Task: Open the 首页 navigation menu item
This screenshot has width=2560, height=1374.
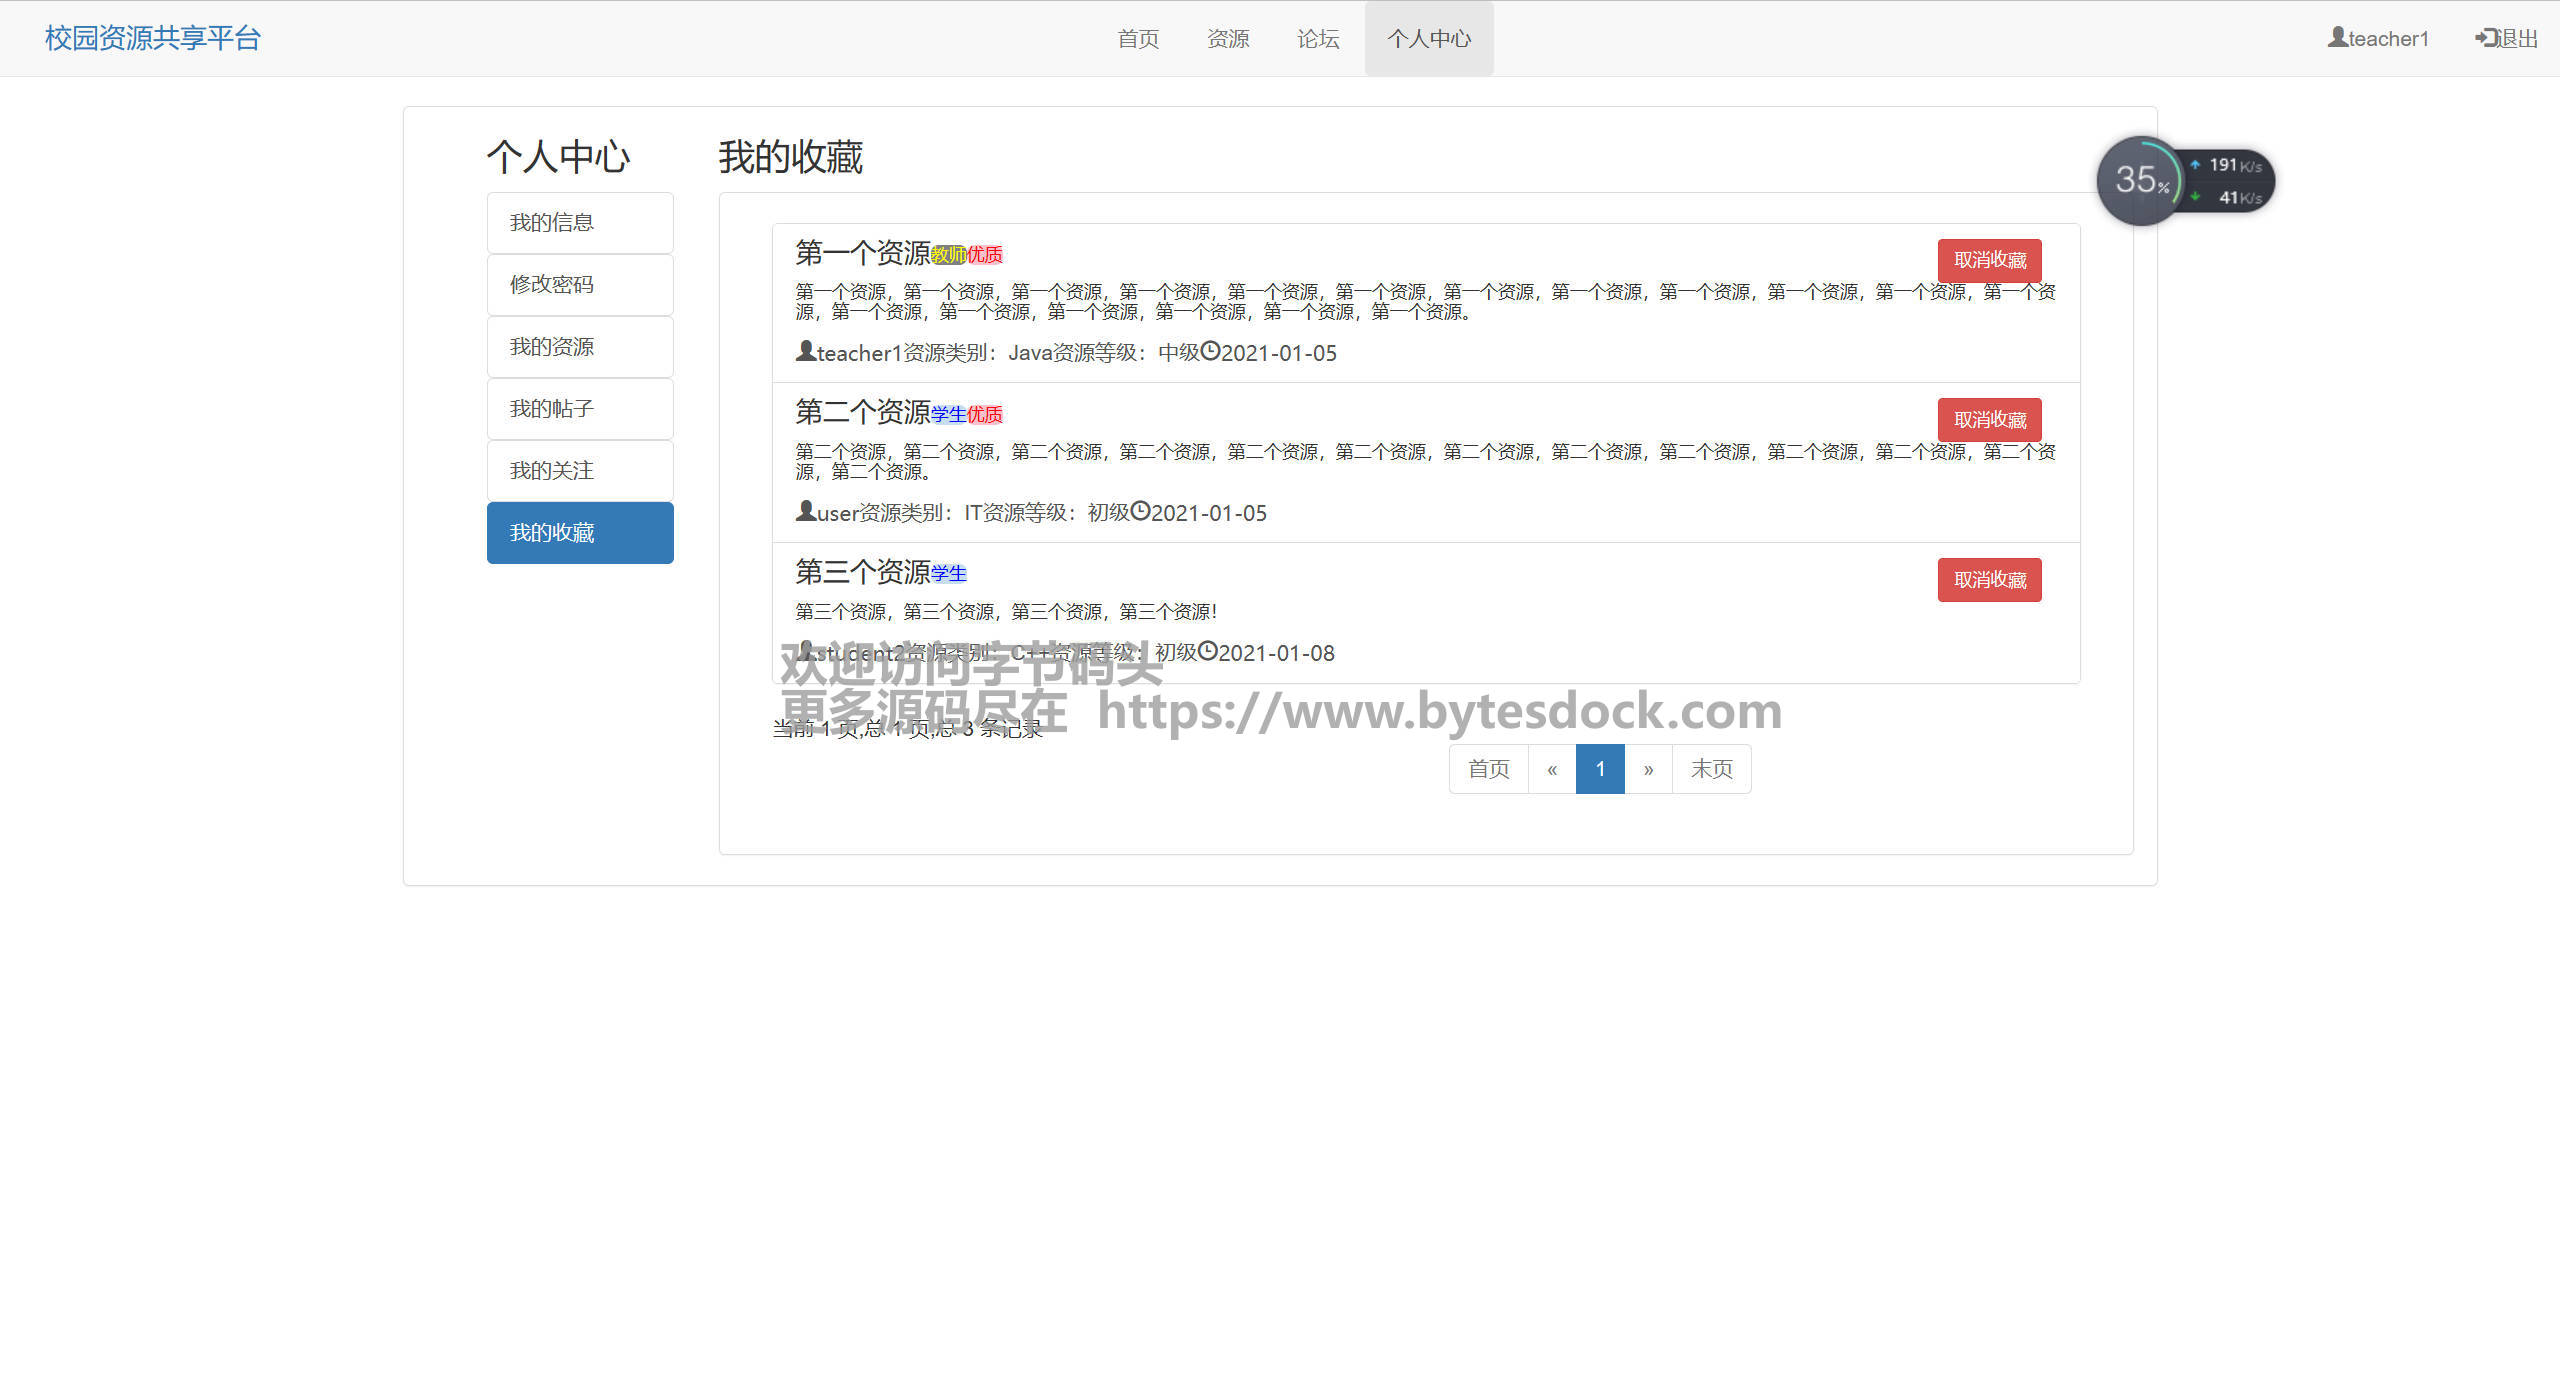Action: tap(1138, 39)
